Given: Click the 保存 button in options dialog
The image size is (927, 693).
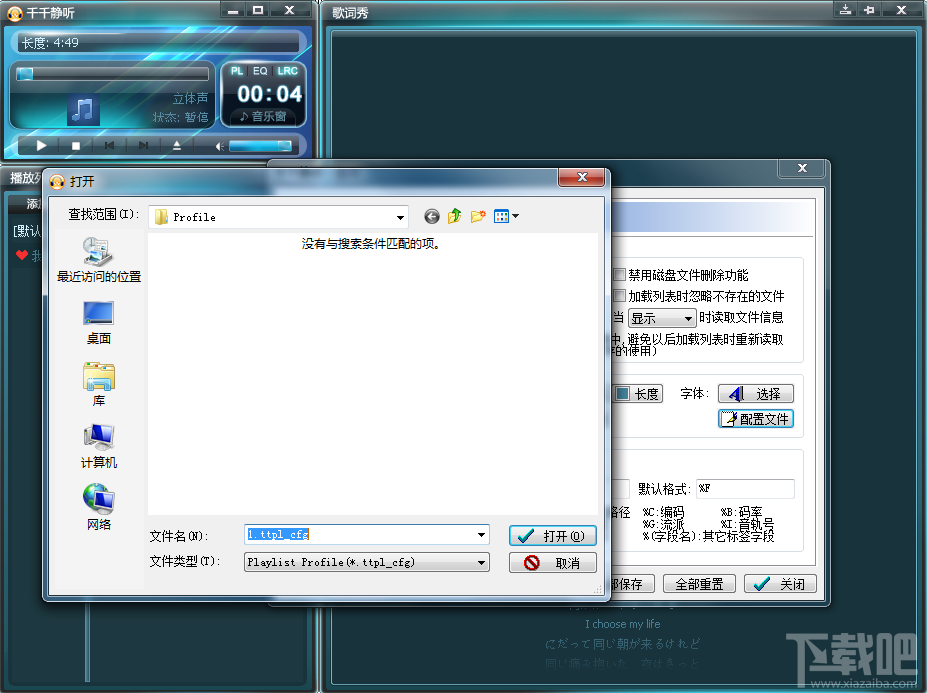Looking at the screenshot, I should (x=633, y=584).
